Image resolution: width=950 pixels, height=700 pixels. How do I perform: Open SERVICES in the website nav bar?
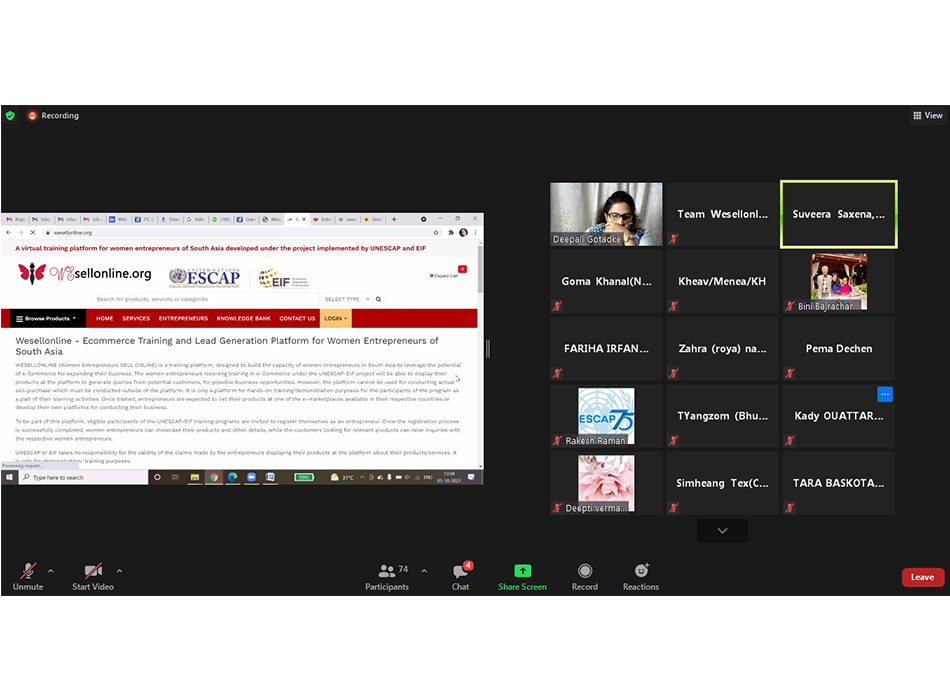click(x=136, y=318)
